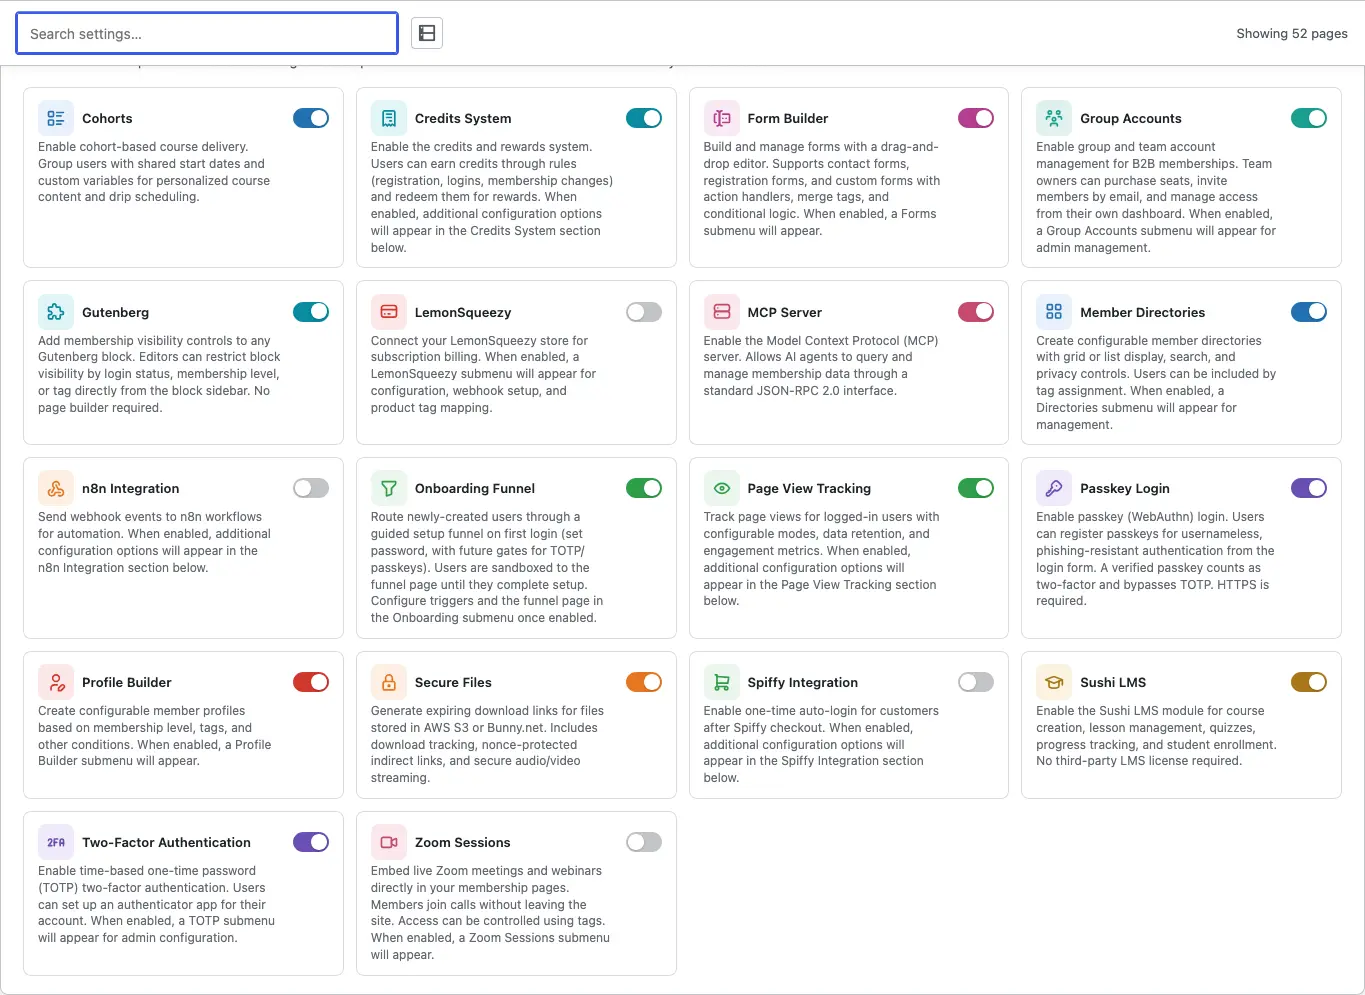Image resolution: width=1365 pixels, height=995 pixels.
Task: Click the Spiffy Integration cart icon
Action: click(722, 682)
